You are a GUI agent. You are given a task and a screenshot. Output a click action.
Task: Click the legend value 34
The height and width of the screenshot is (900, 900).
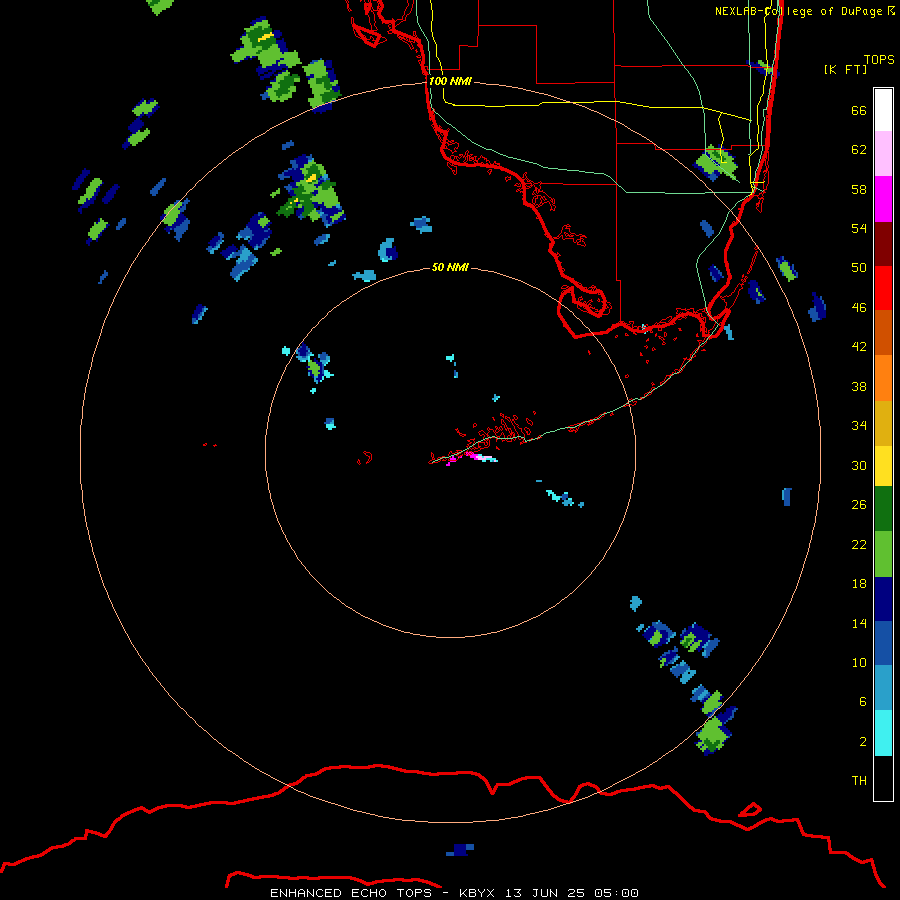859,425
